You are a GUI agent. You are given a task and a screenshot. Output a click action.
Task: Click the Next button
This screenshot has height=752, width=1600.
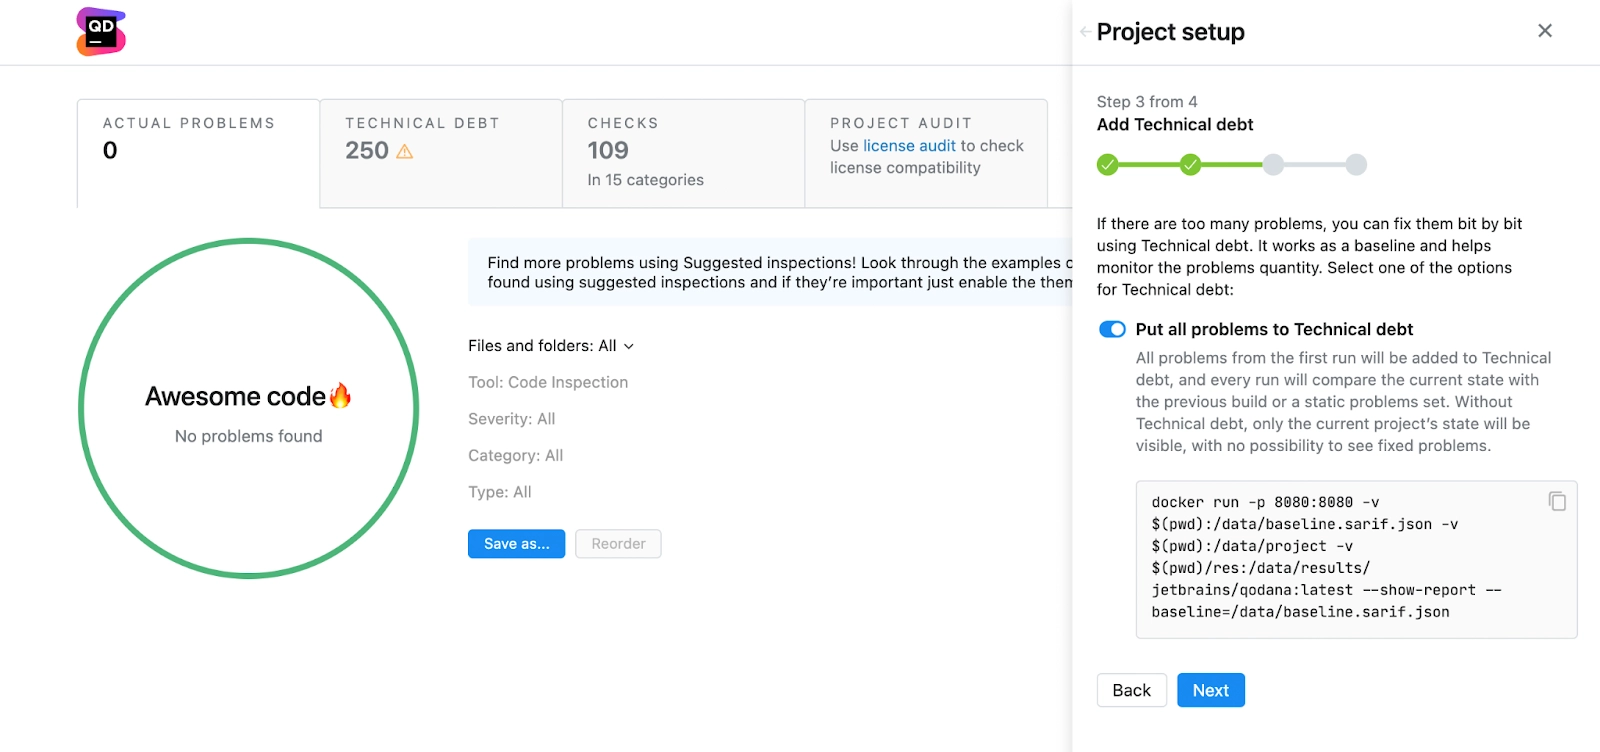(x=1211, y=690)
